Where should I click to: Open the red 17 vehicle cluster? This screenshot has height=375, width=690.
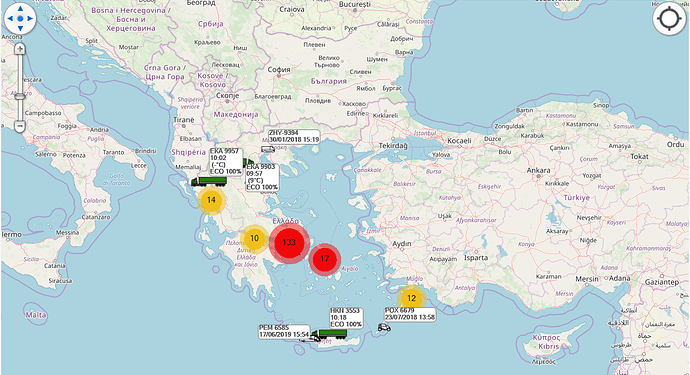pos(325,259)
